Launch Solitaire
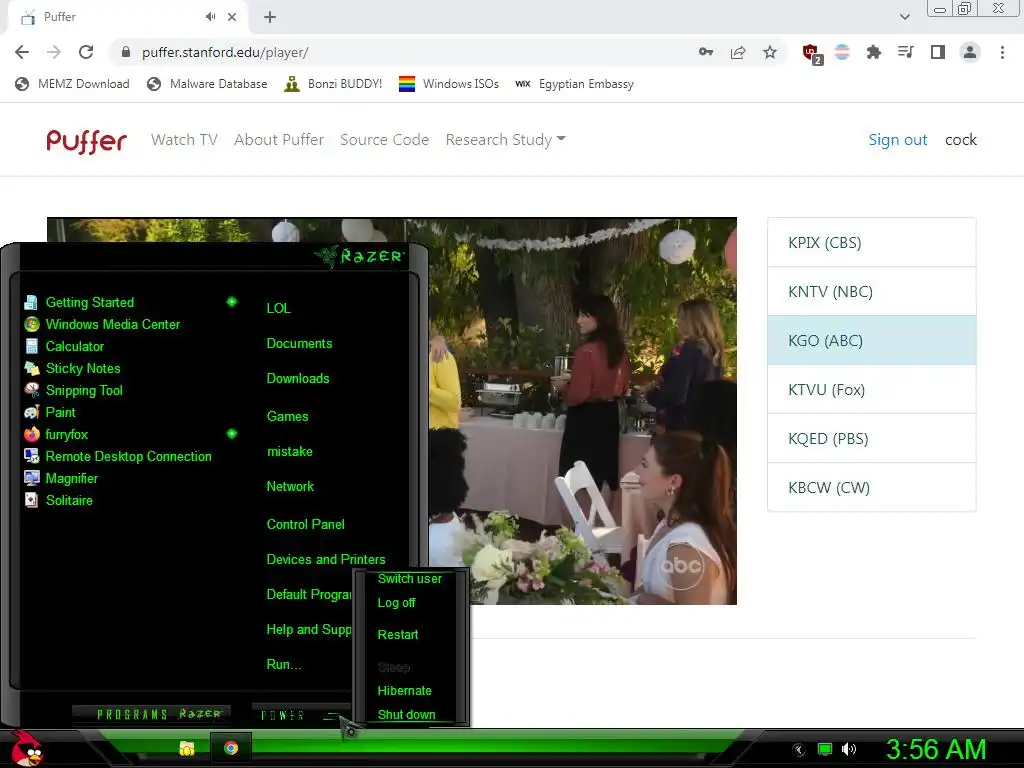 58,500
